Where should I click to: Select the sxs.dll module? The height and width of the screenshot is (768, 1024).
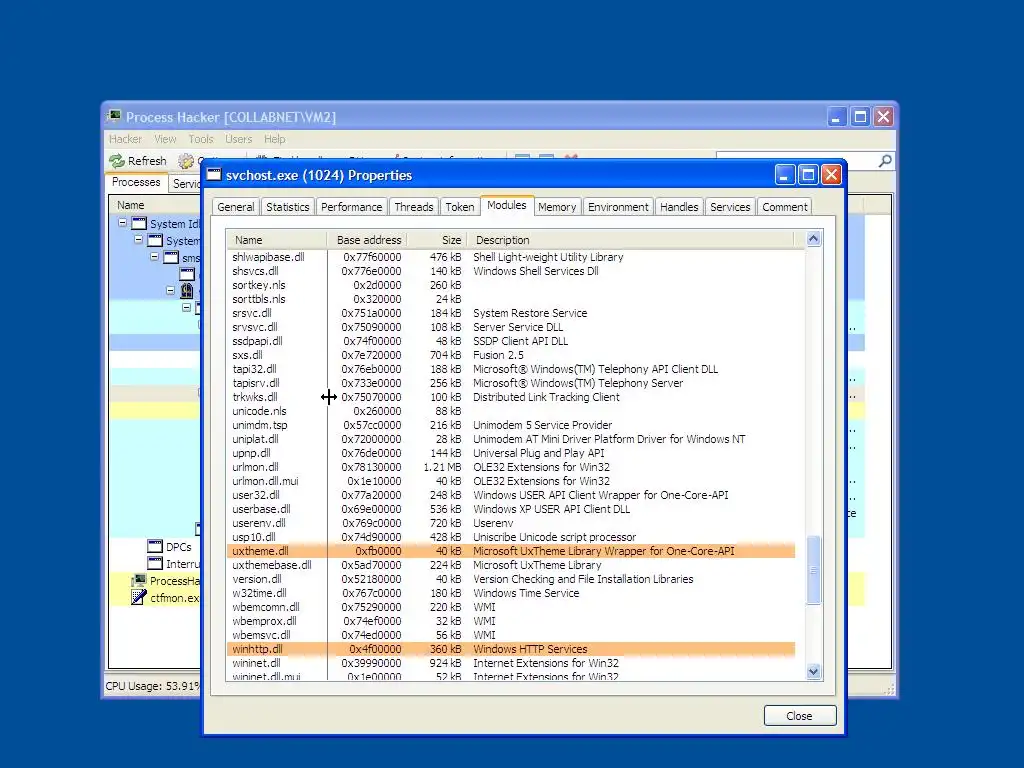point(248,355)
